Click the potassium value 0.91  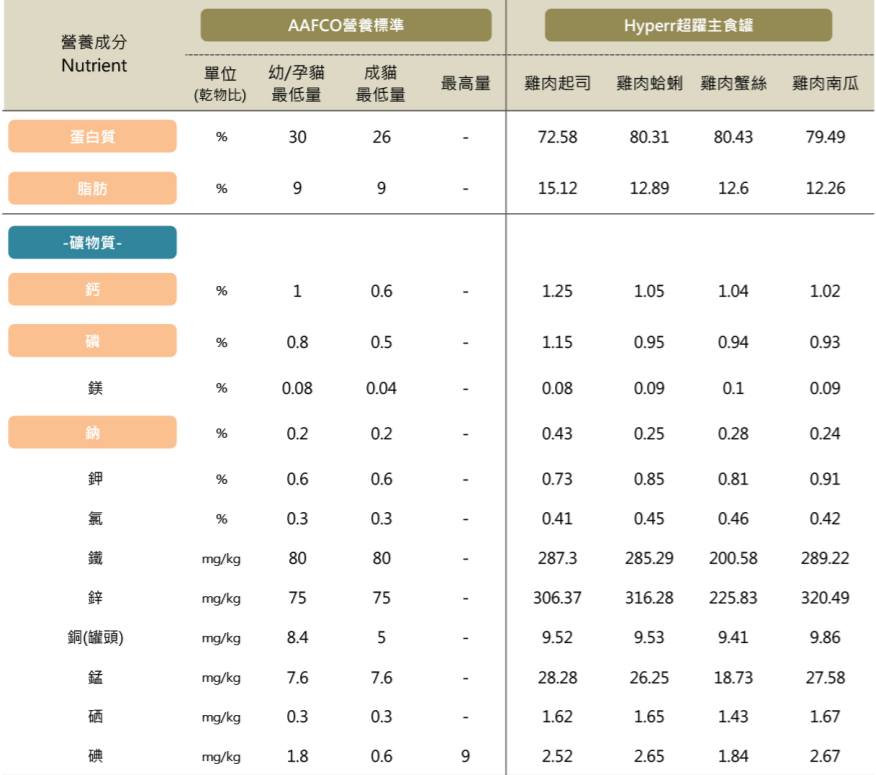(825, 479)
